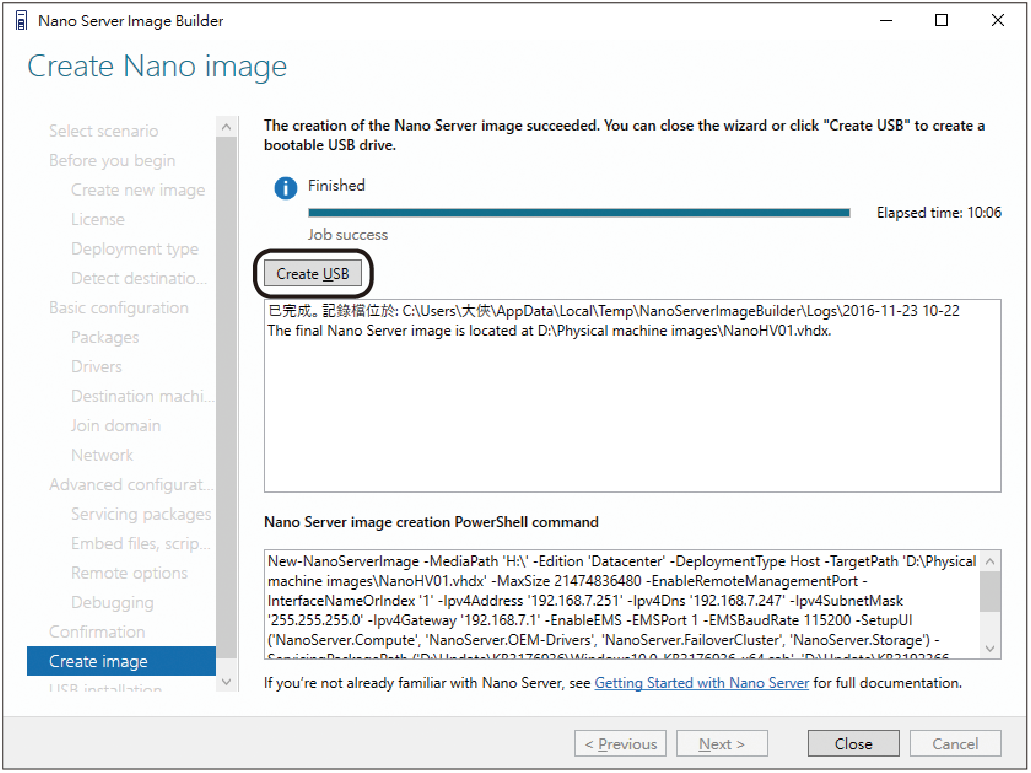The image size is (1031, 773).
Task: Go to Create new image step
Action: (138, 190)
